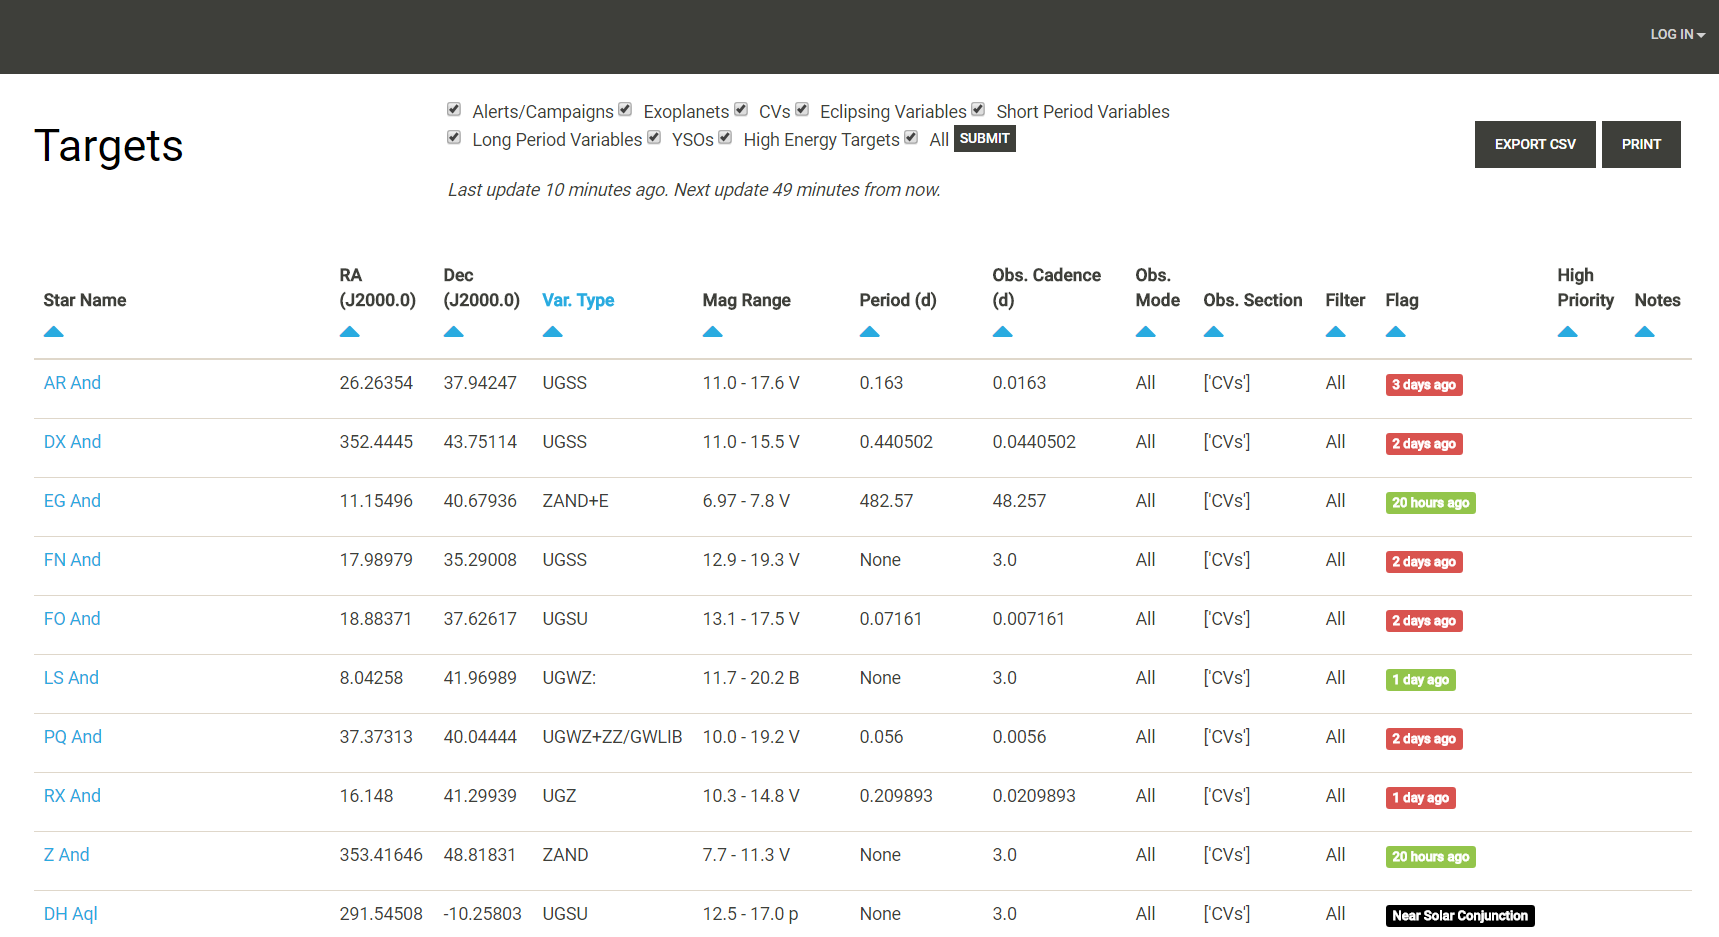Click the RA column sort arrow
Image resolution: width=1719 pixels, height=937 pixels.
[349, 331]
